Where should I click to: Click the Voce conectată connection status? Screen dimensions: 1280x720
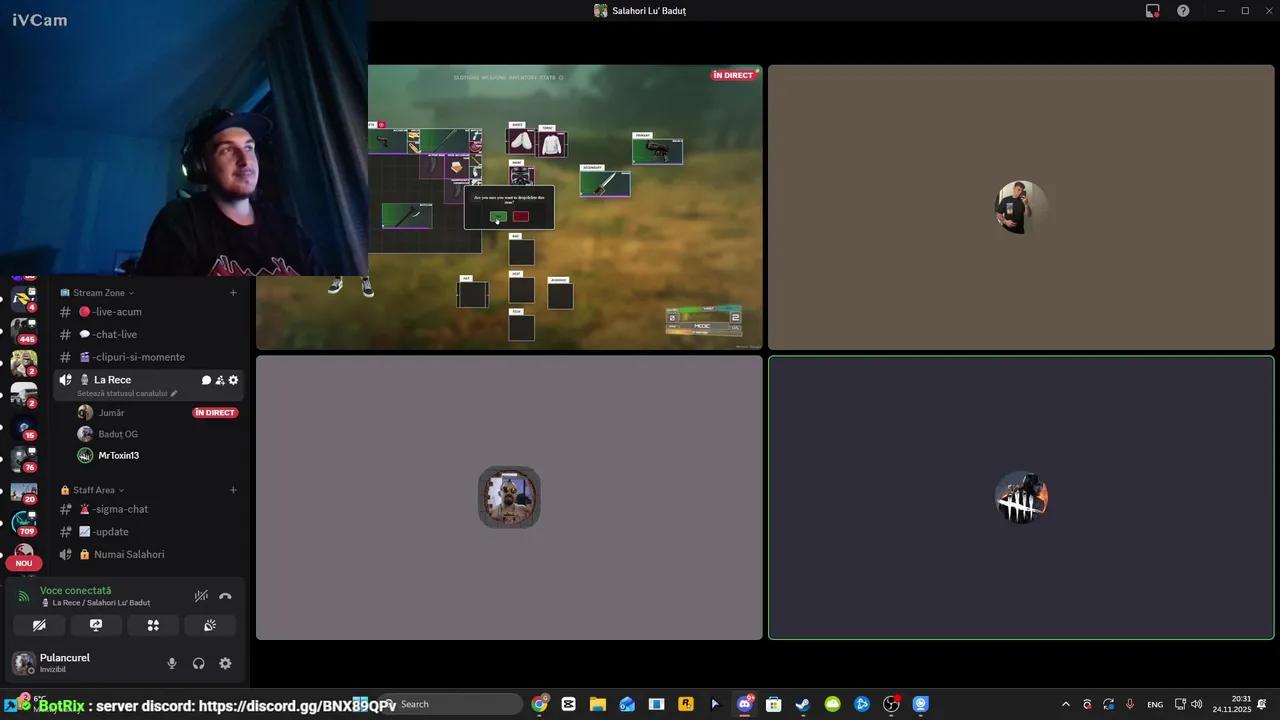[75, 591]
